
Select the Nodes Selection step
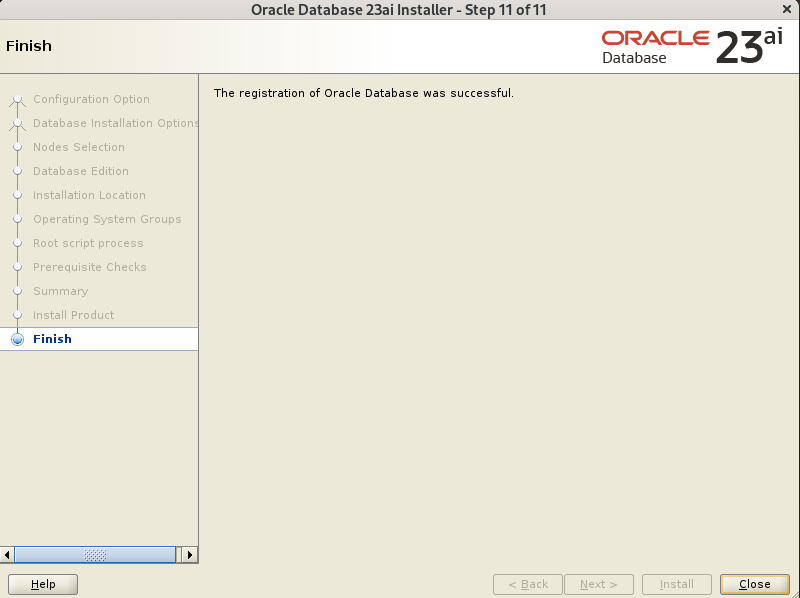(79, 147)
